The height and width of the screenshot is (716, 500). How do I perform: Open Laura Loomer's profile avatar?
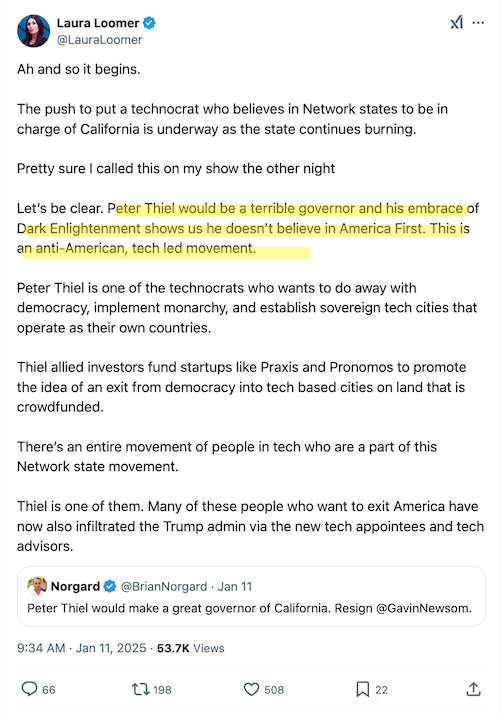(x=33, y=31)
